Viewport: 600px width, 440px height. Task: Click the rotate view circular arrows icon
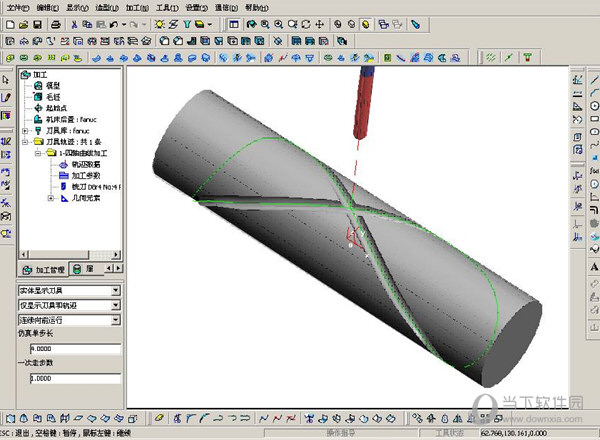(x=306, y=25)
